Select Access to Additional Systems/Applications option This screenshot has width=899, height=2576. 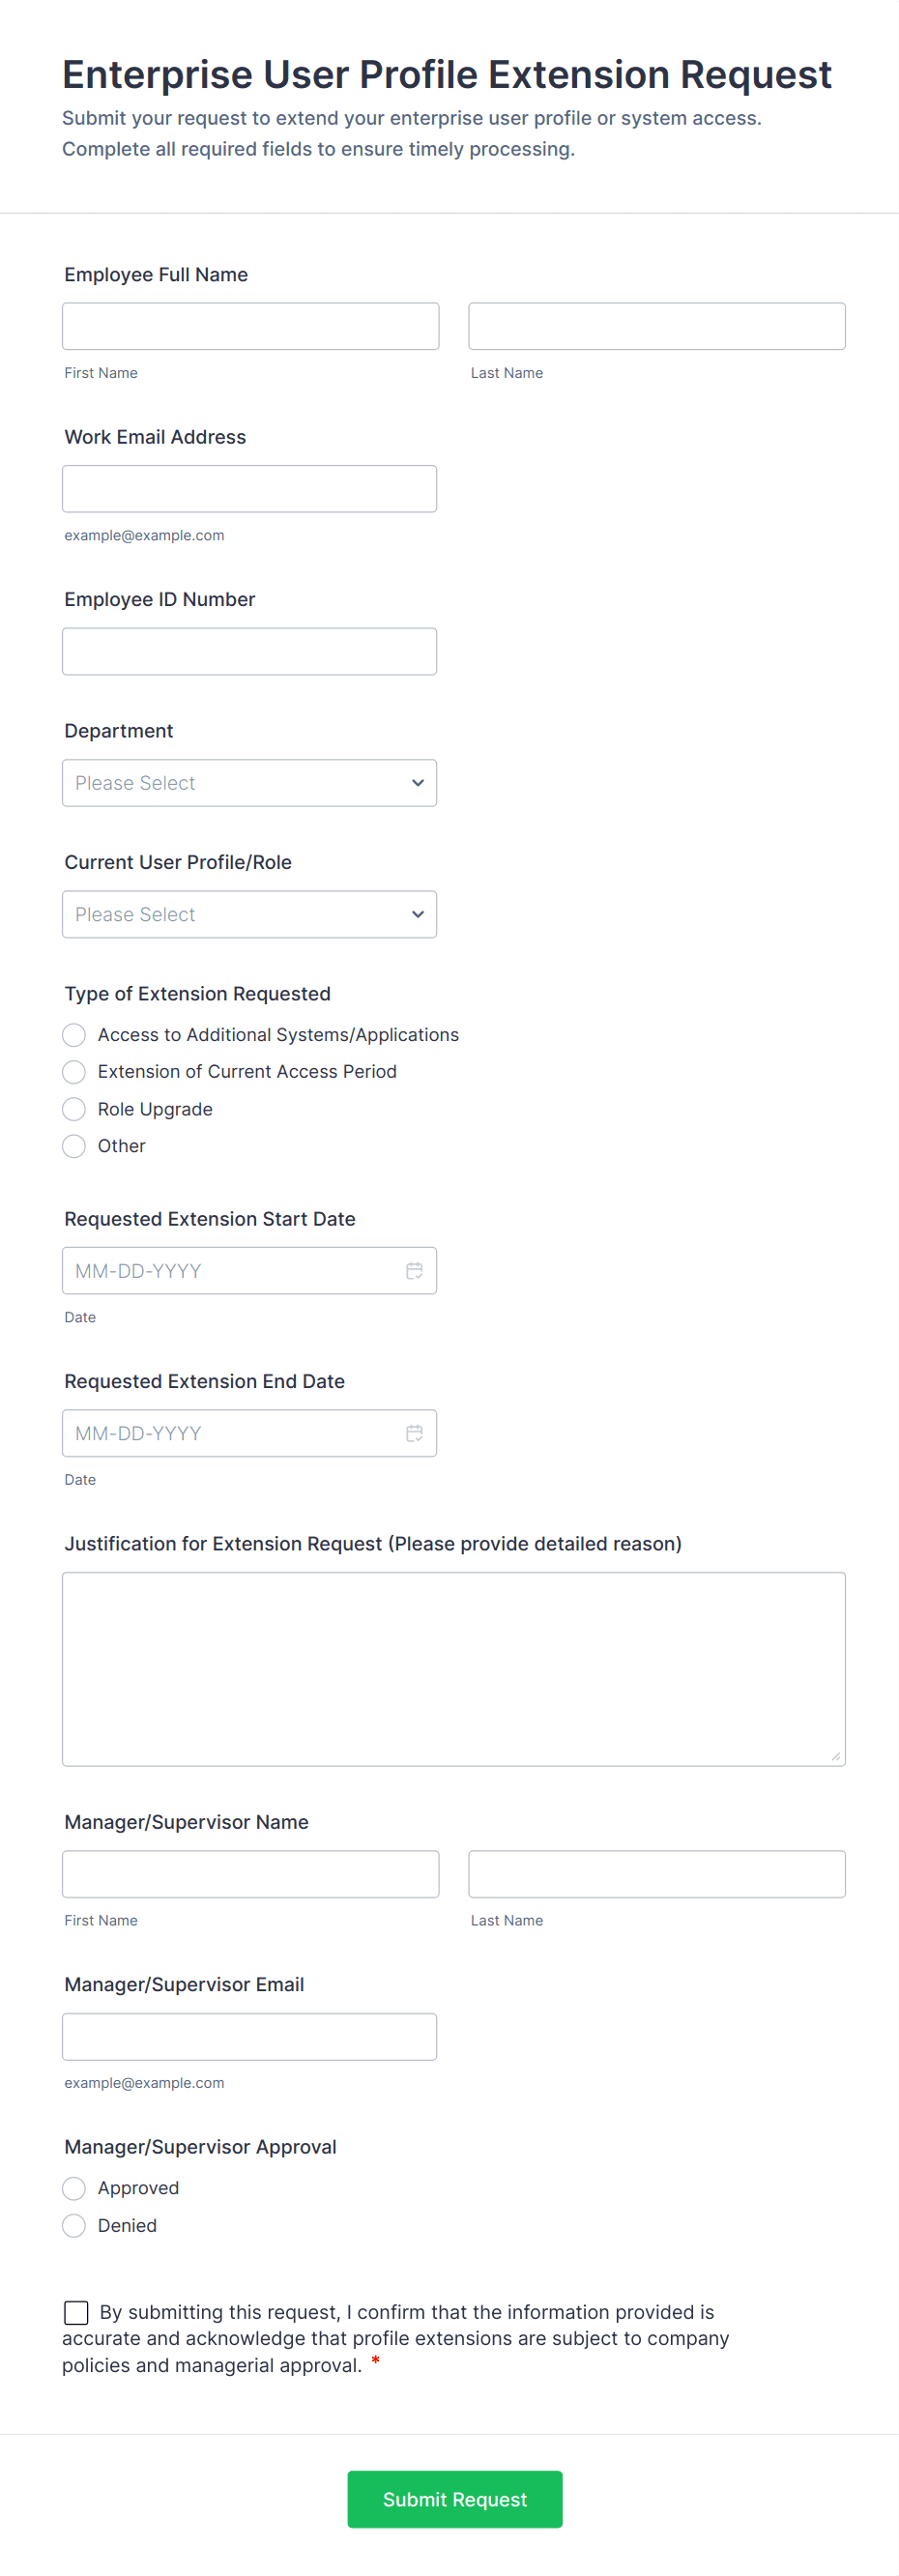74,1035
